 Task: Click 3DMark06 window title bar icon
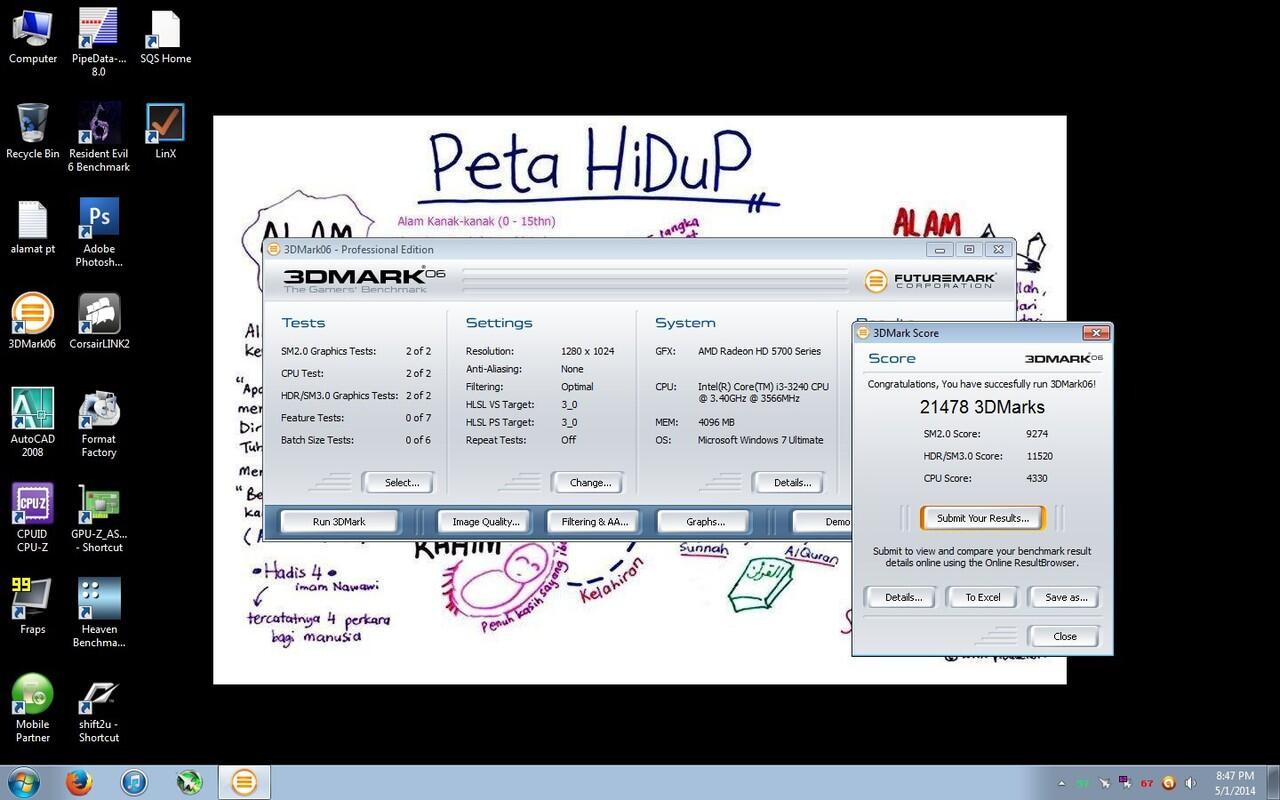(x=273, y=249)
